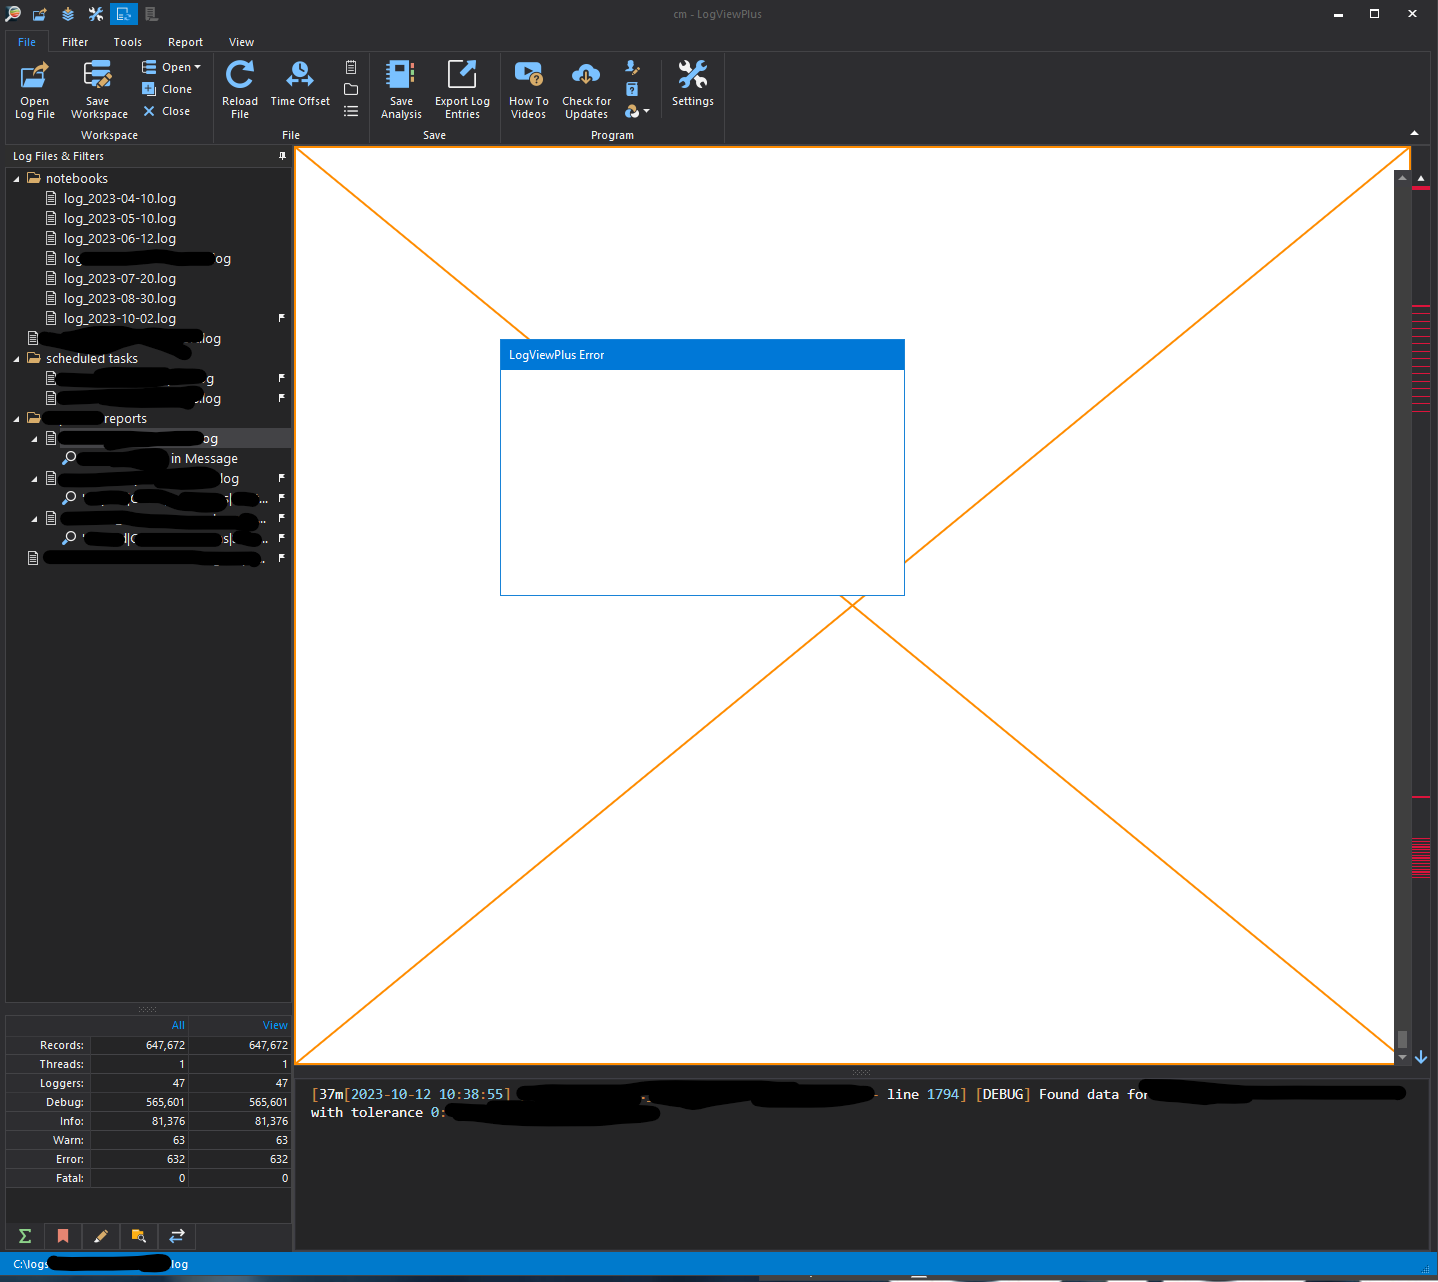
Task: Click the help book icon in Program group
Action: pyautogui.click(x=632, y=89)
